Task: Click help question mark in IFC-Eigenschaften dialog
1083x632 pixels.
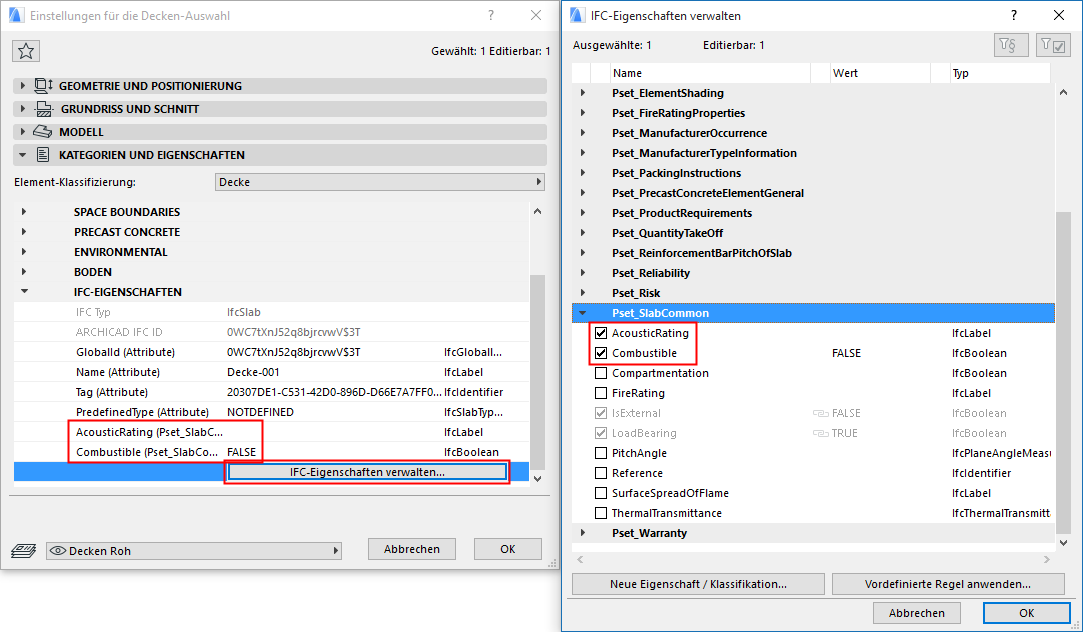Action: [1013, 15]
